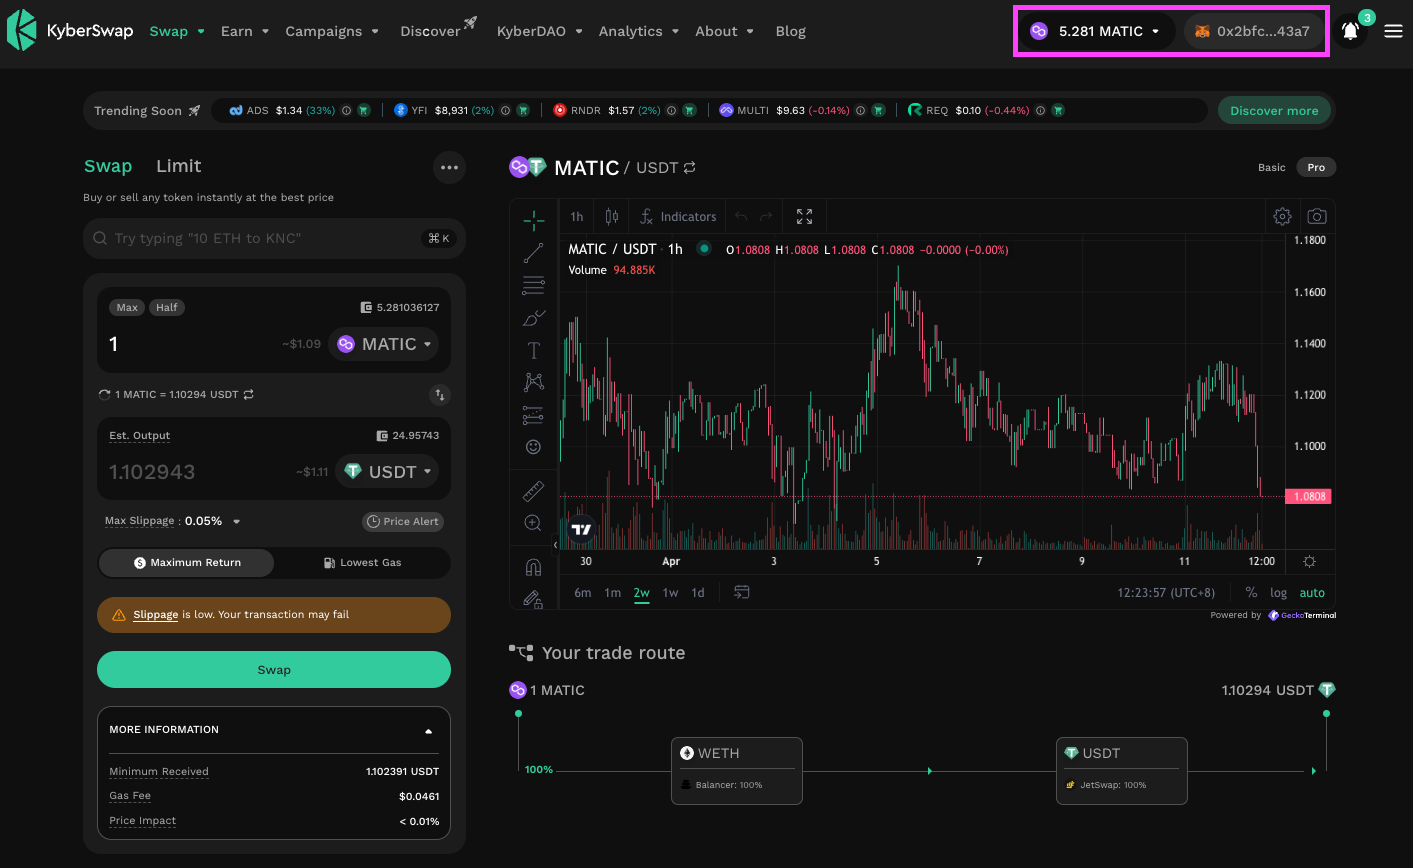Open the swap settings three-dots menu

tap(450, 168)
